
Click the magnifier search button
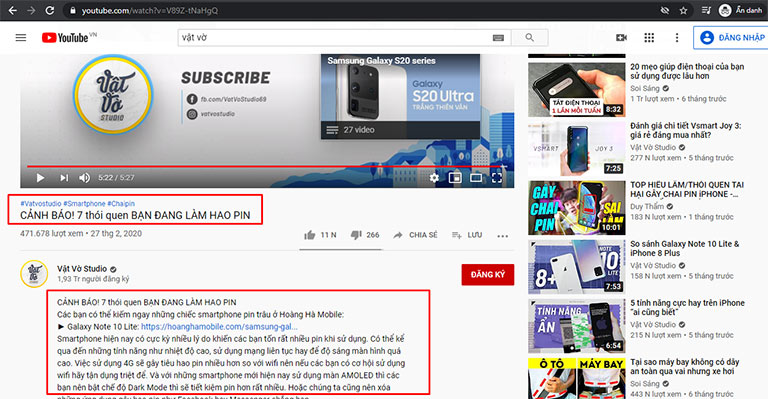pos(529,38)
